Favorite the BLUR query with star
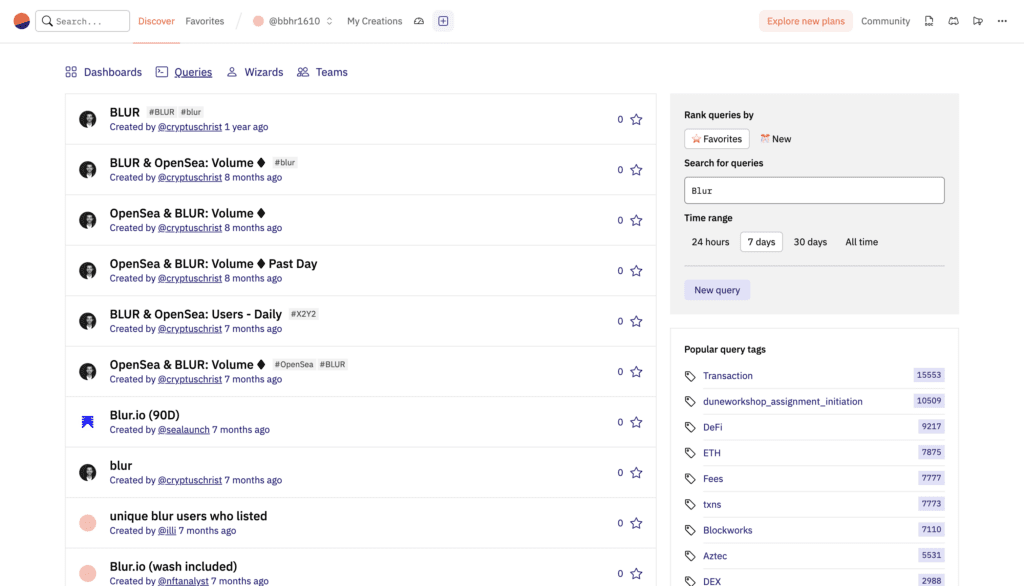1024x586 pixels. 636,120
